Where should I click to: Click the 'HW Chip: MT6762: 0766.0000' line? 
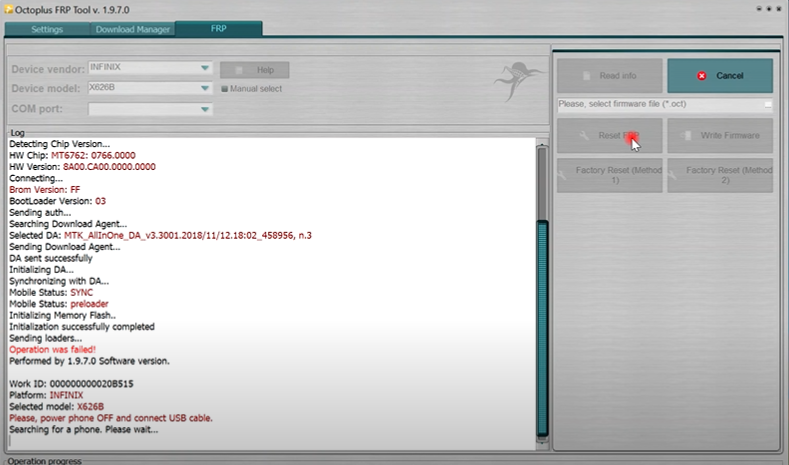pyautogui.click(x=72, y=156)
